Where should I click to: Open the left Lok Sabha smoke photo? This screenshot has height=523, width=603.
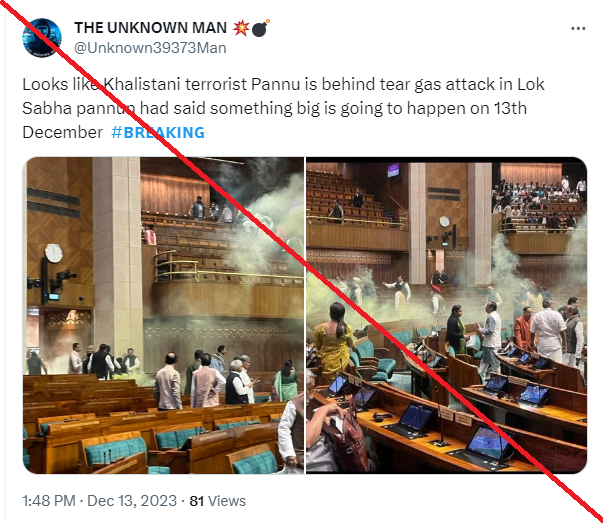163,315
